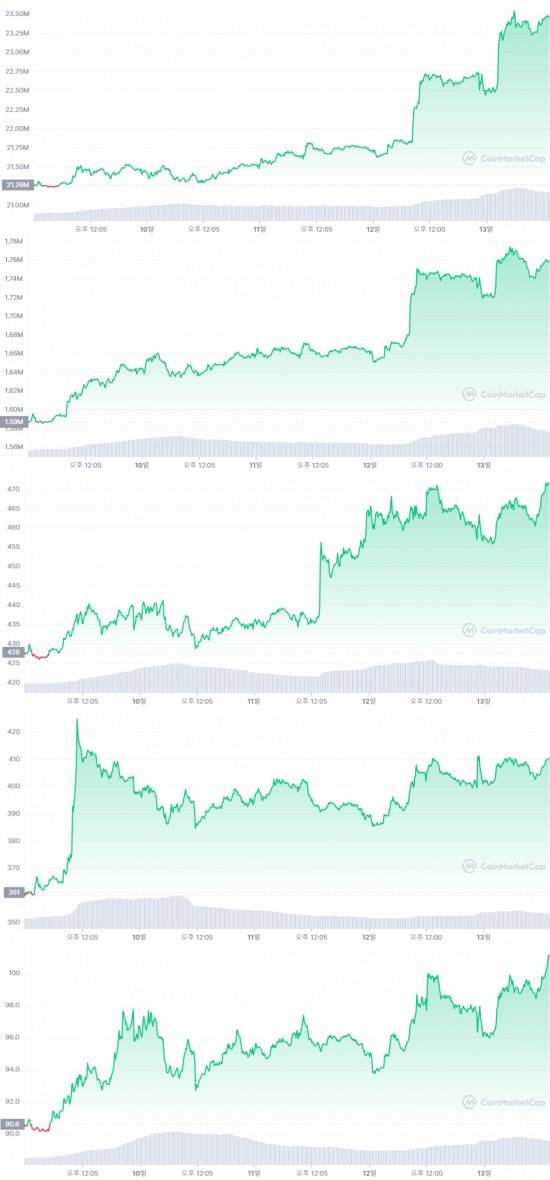Click the 1.59M starting price tag
The width and height of the screenshot is (550, 1180).
click(x=14, y=421)
